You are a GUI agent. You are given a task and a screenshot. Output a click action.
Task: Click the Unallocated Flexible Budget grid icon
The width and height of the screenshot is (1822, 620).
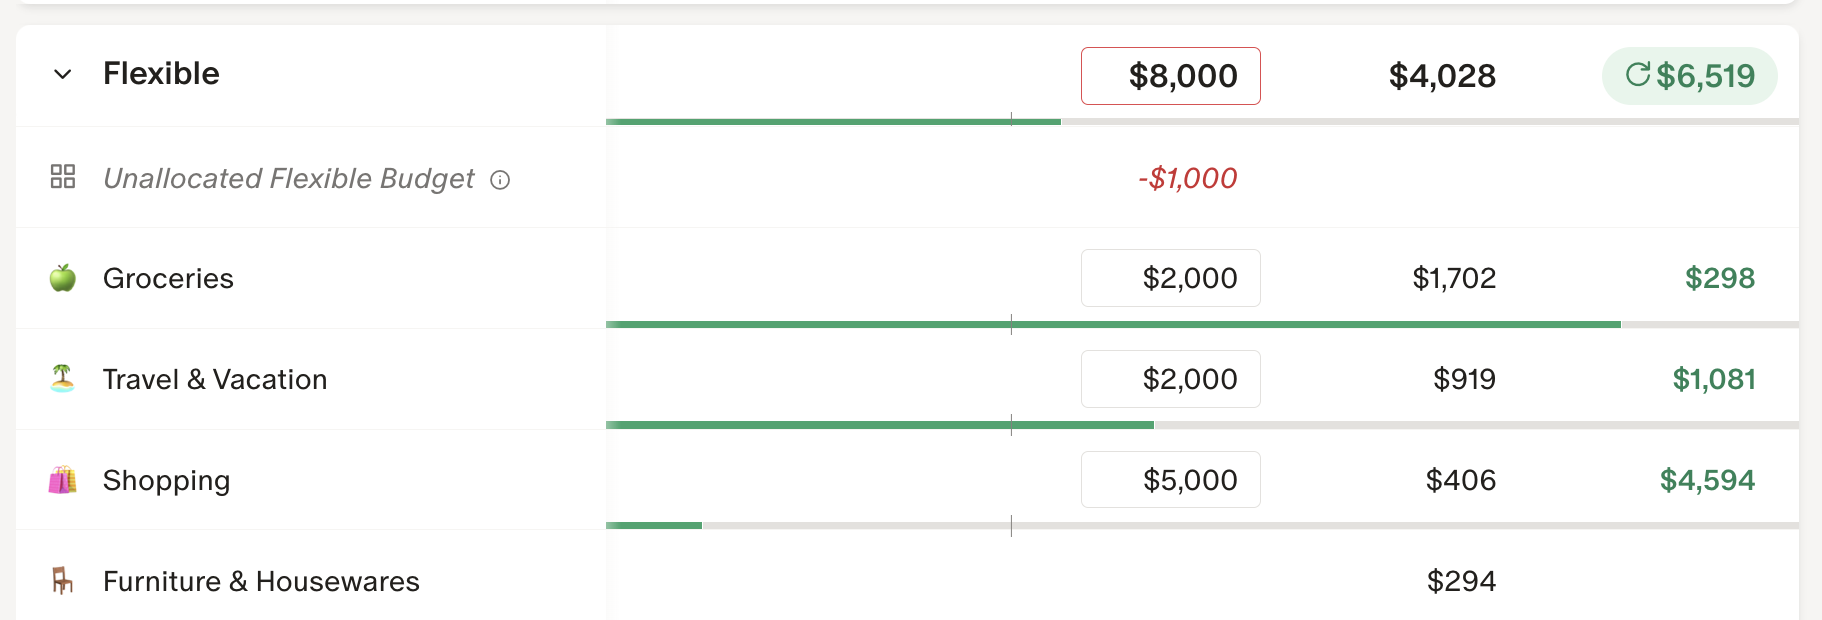point(63,177)
